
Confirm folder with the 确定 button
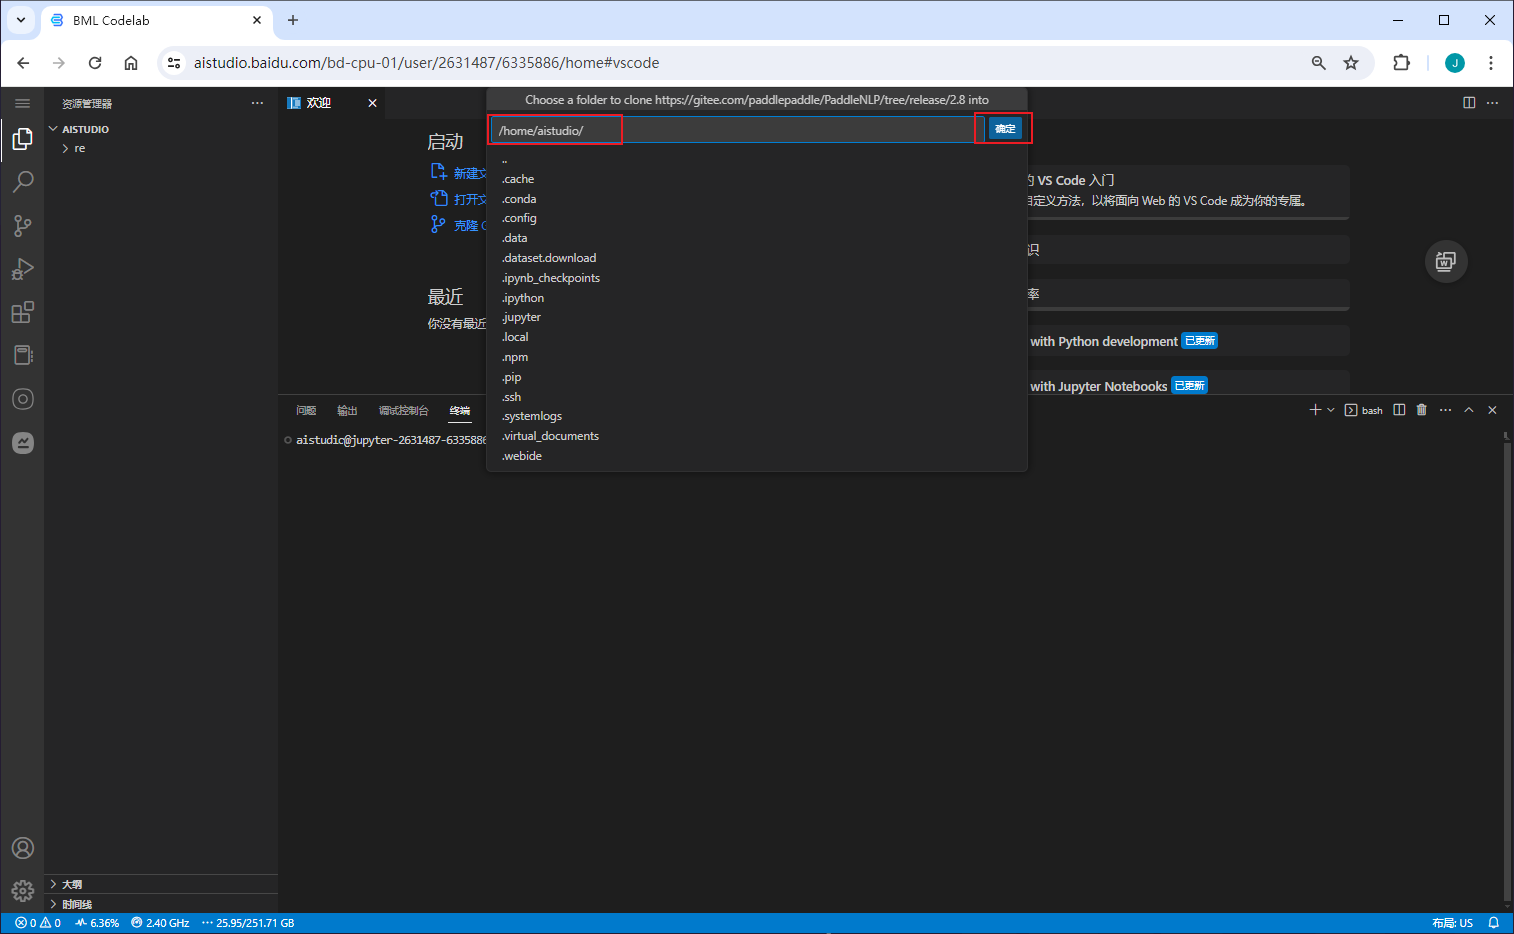click(x=1005, y=129)
